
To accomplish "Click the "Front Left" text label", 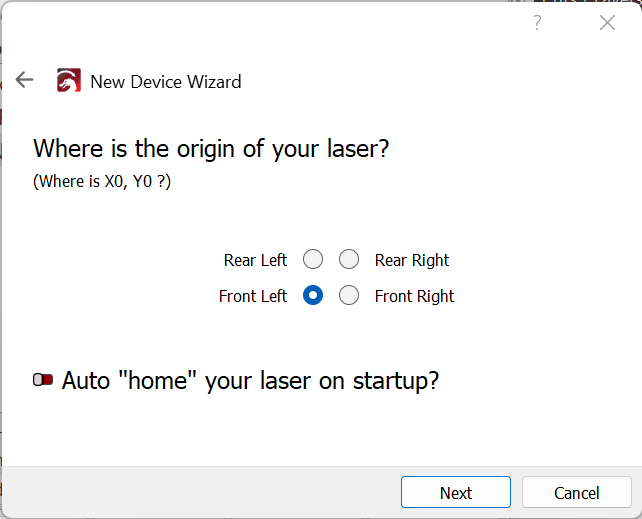I will [x=253, y=296].
